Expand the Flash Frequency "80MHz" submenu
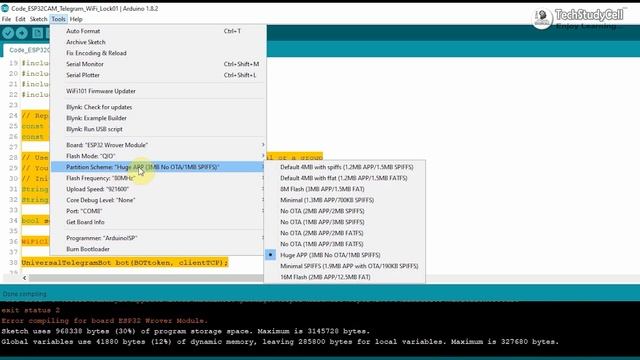 click(x=158, y=178)
